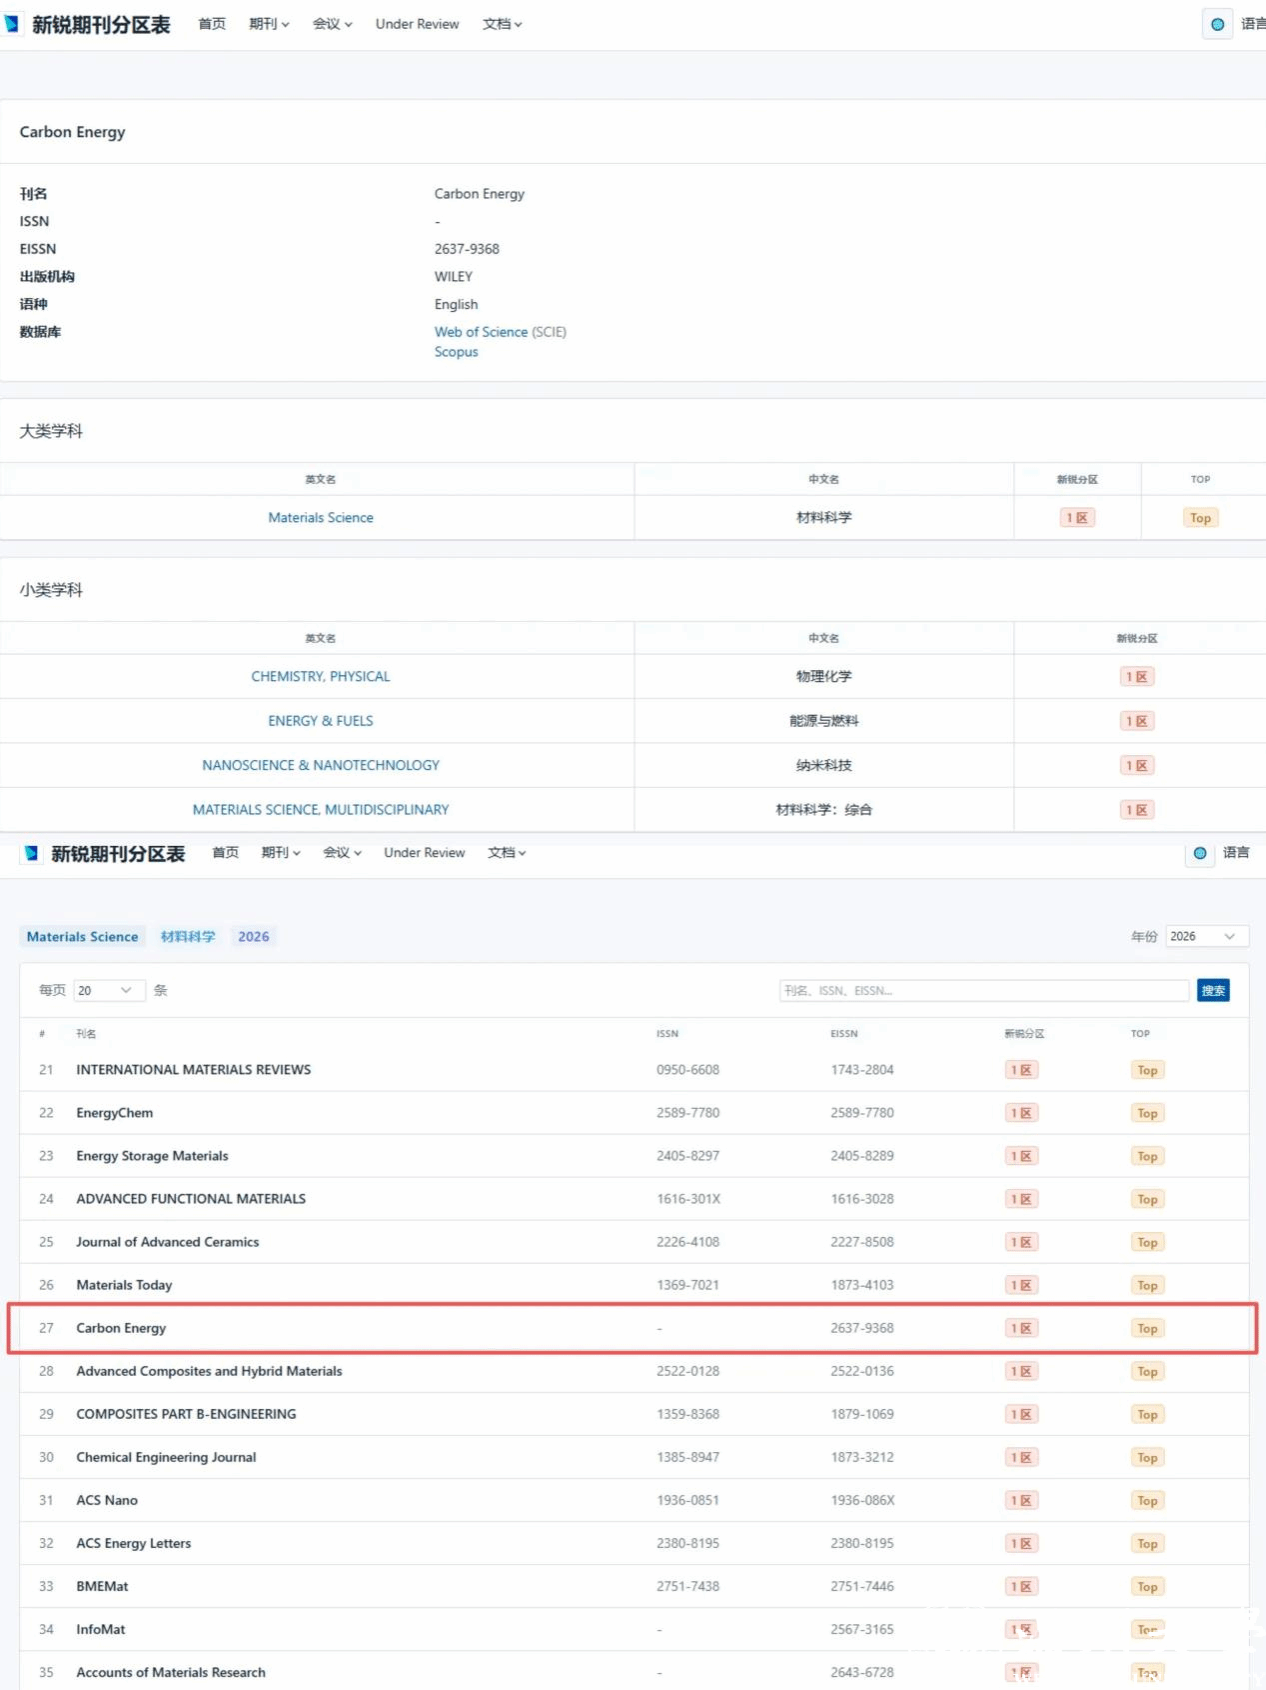Click the 新锐期刊分区表 logo in the lower header
This screenshot has width=1266, height=1690.
coord(105,853)
